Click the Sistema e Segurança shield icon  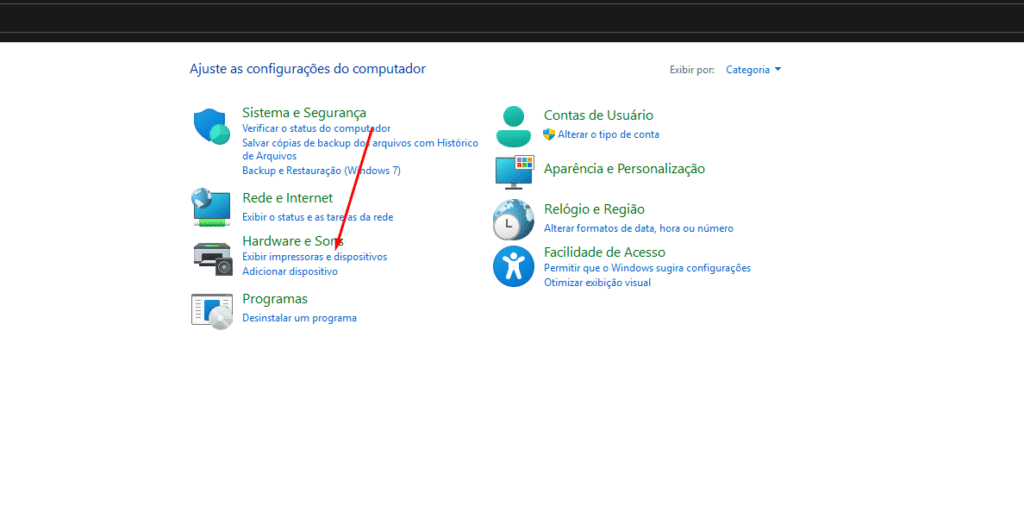(212, 127)
